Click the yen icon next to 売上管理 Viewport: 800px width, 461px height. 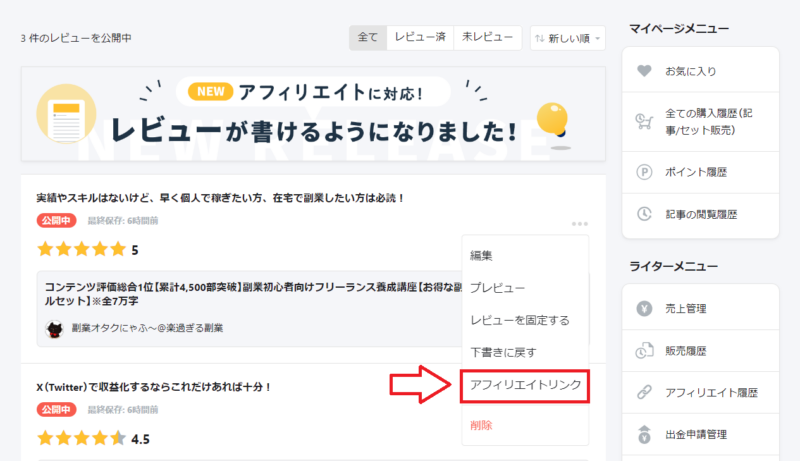pos(644,309)
